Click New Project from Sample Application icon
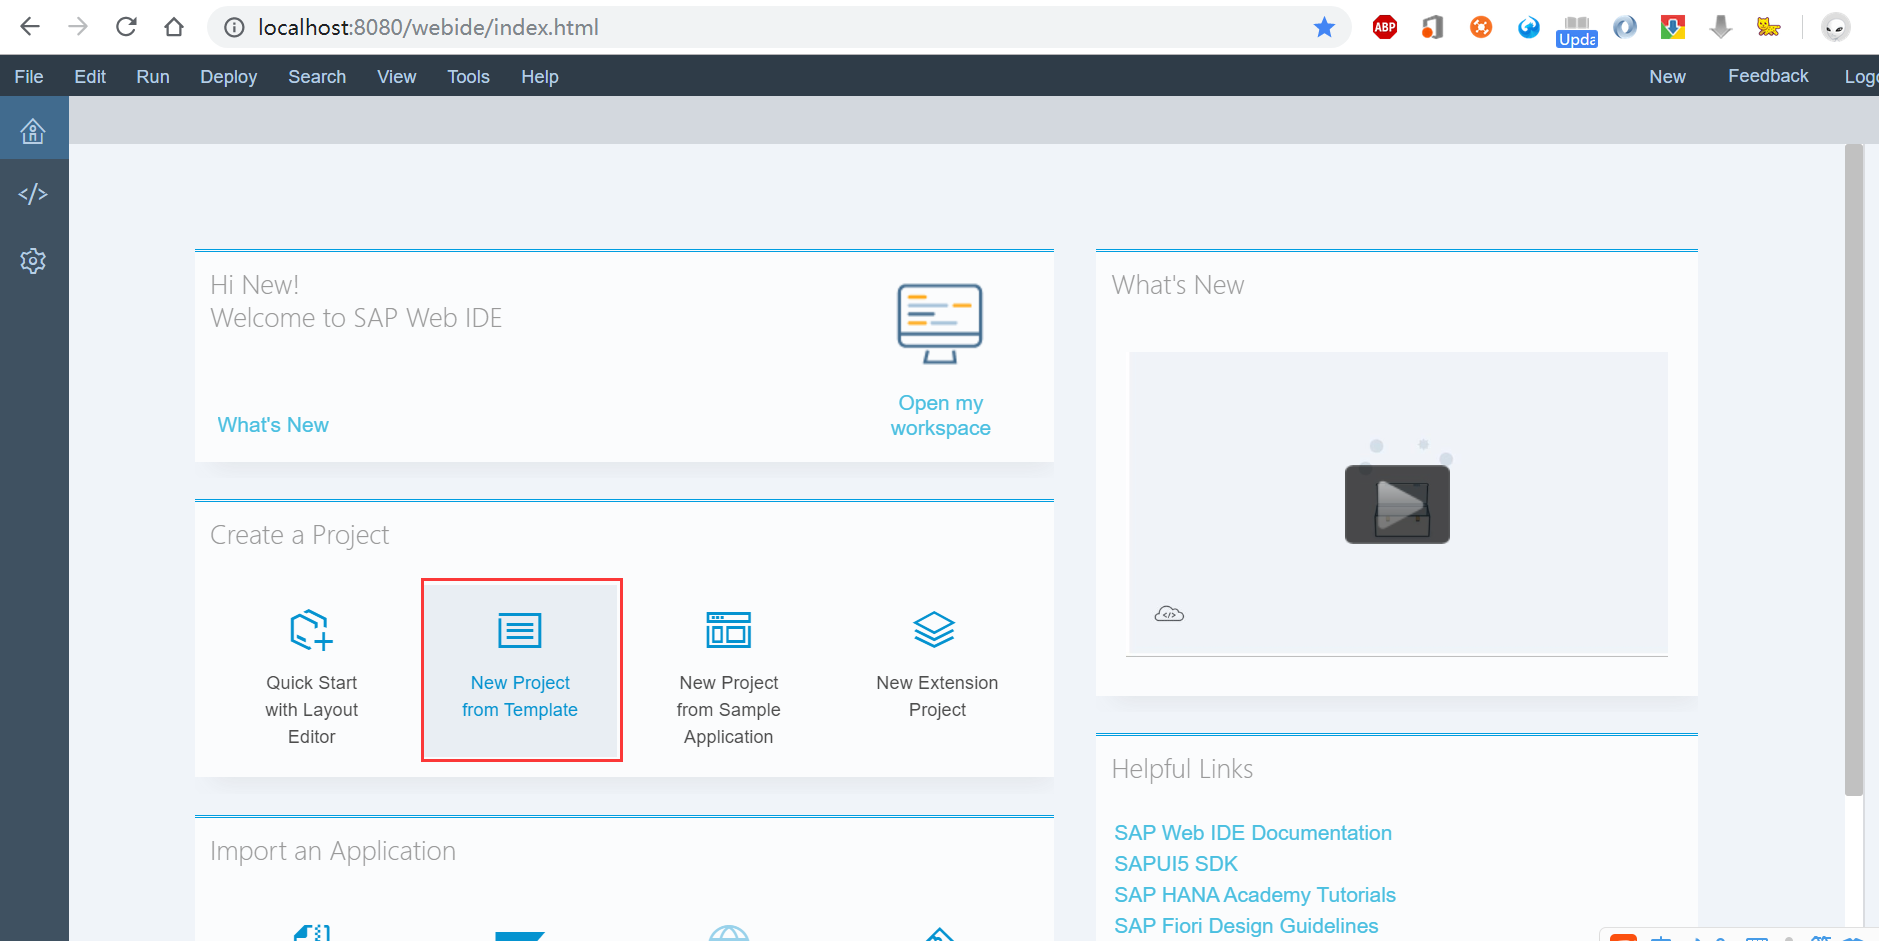1879x941 pixels. pos(729,630)
